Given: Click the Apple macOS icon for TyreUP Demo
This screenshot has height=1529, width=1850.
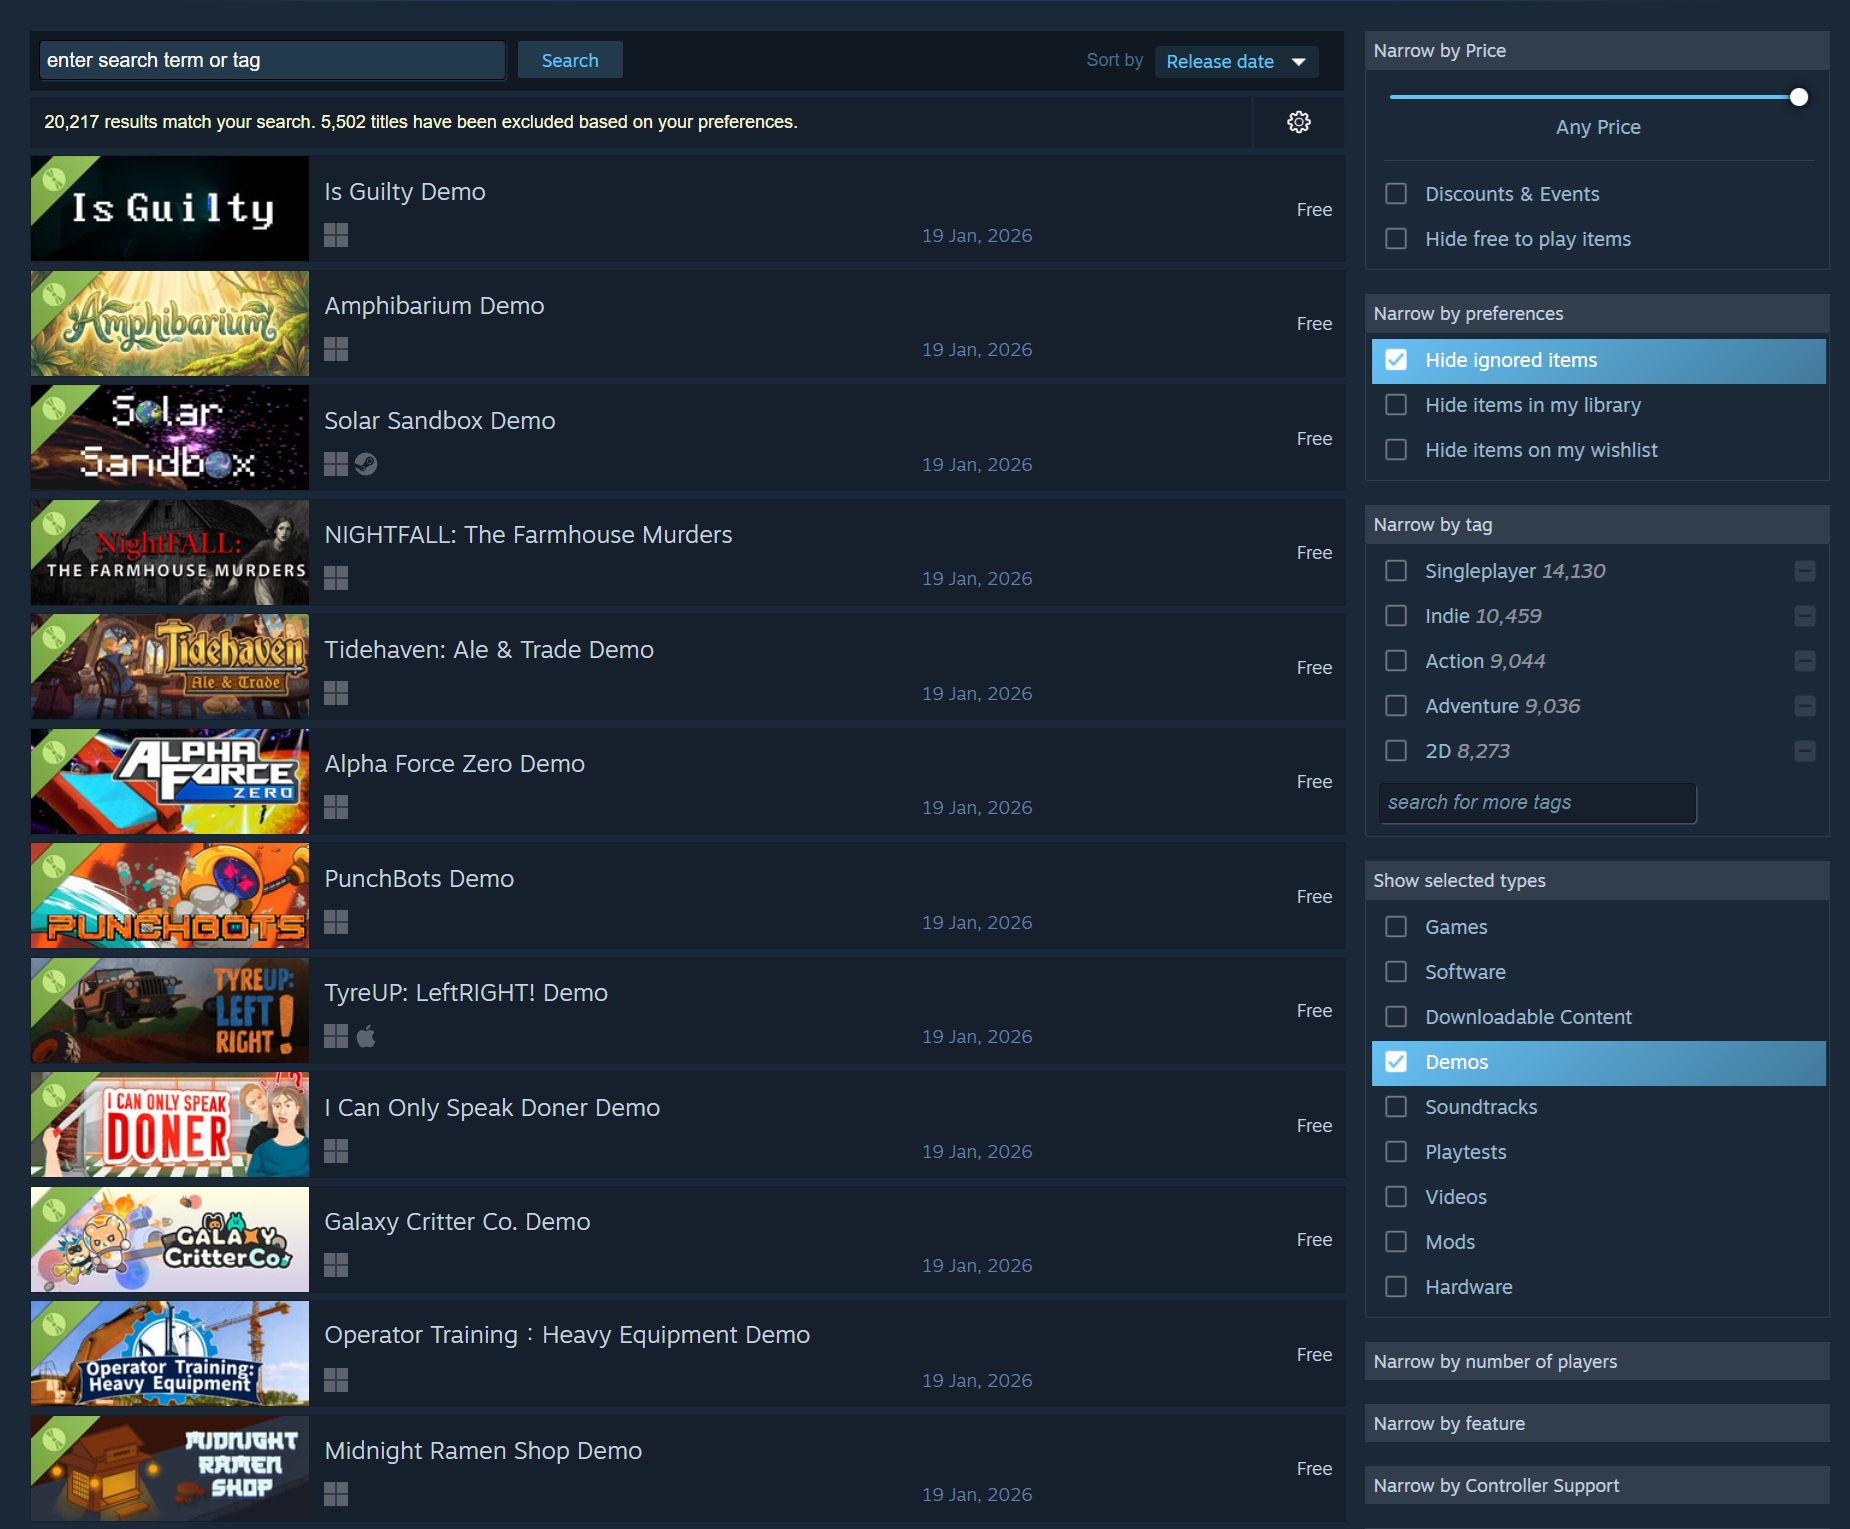Looking at the screenshot, I should click(x=366, y=1036).
